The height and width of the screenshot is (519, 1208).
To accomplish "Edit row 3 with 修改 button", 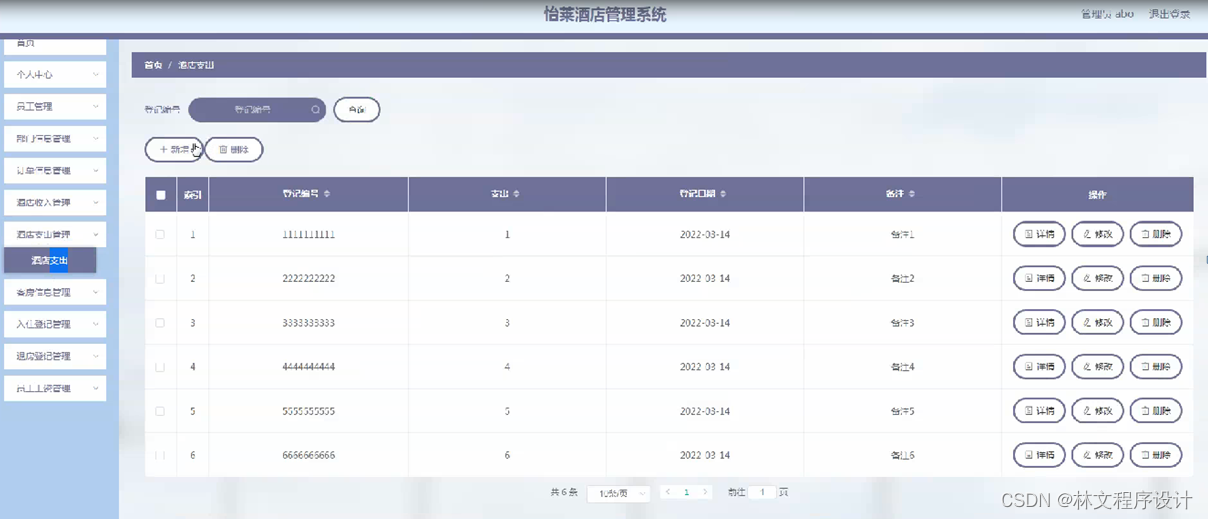I will [x=1097, y=322].
